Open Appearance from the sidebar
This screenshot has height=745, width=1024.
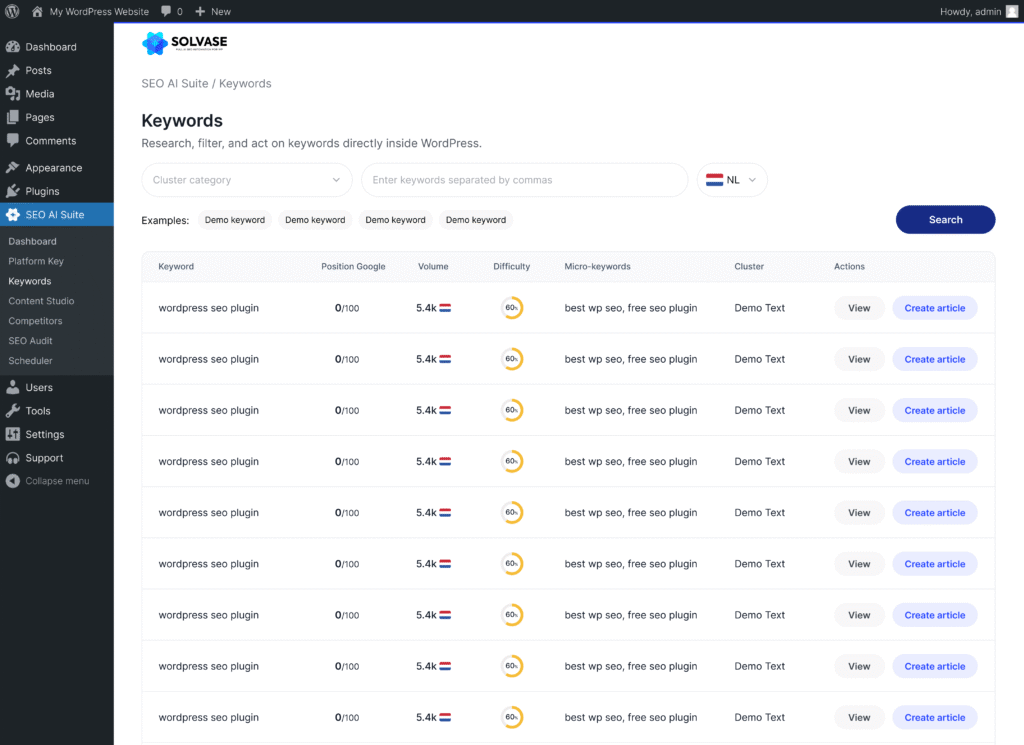click(53, 168)
